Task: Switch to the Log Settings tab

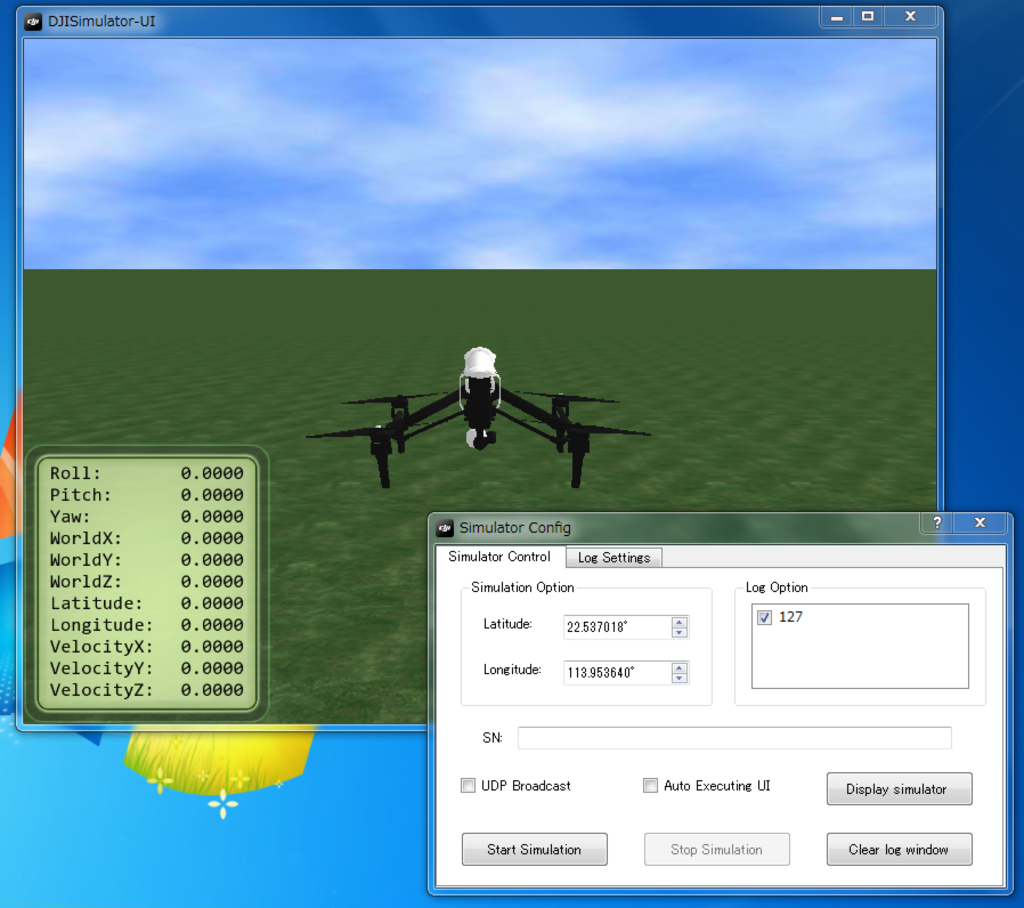Action: 613,558
